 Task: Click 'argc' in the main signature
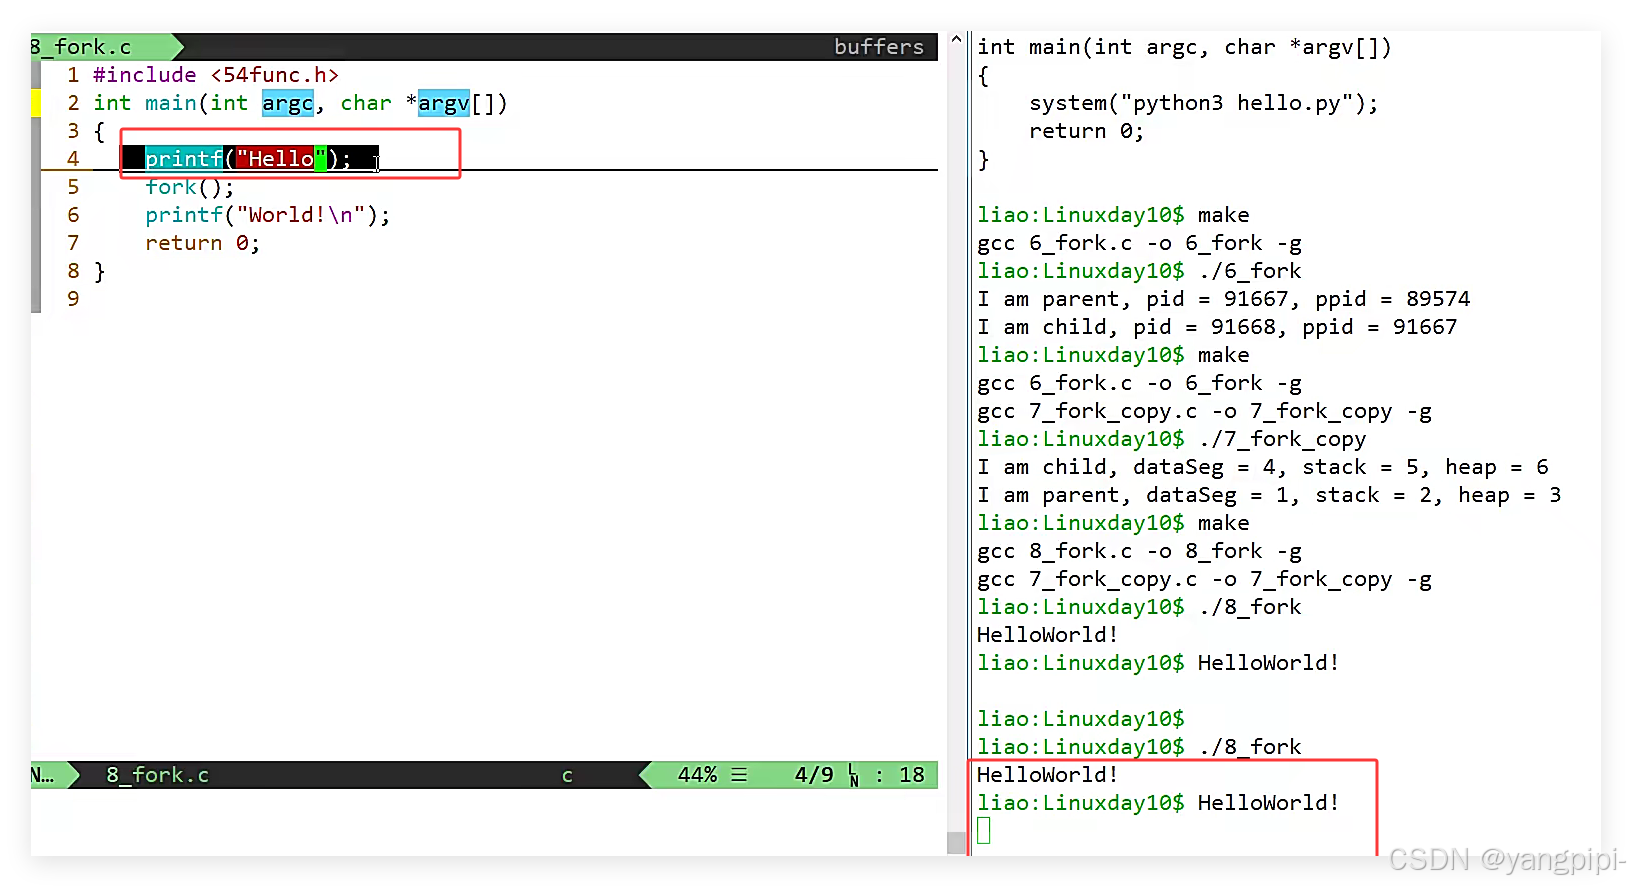coord(288,103)
